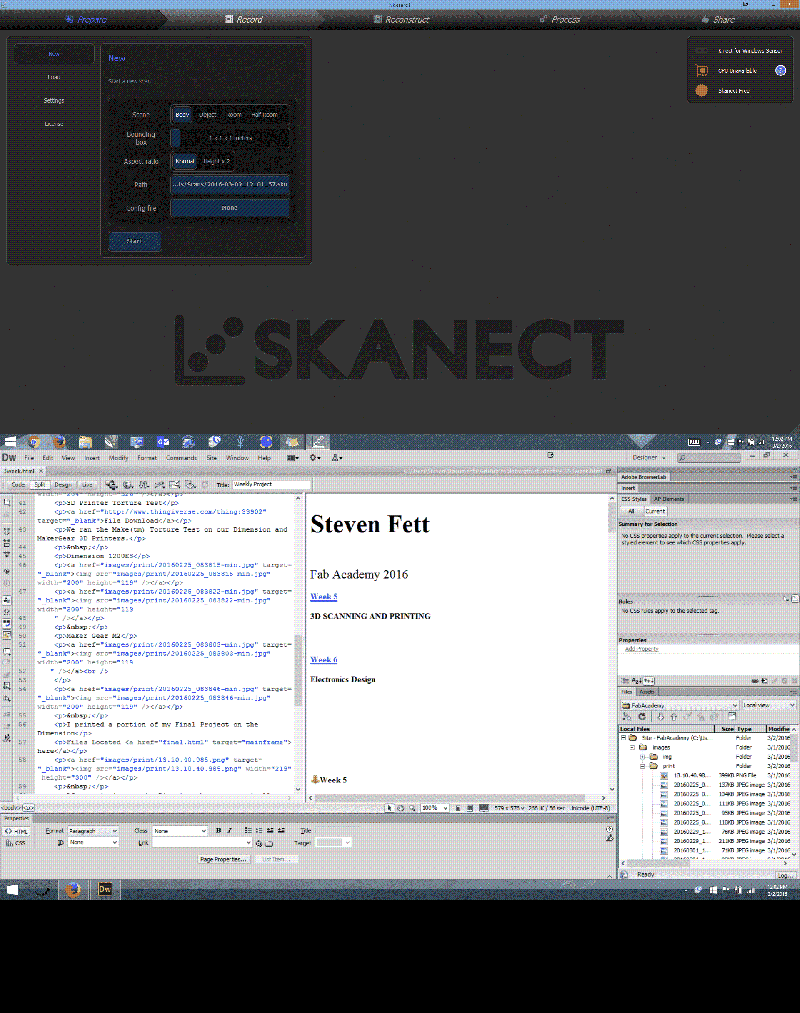The height and width of the screenshot is (1013, 800).
Task: Click the Refresh icon in Files panel
Action: pyautogui.click(x=642, y=716)
